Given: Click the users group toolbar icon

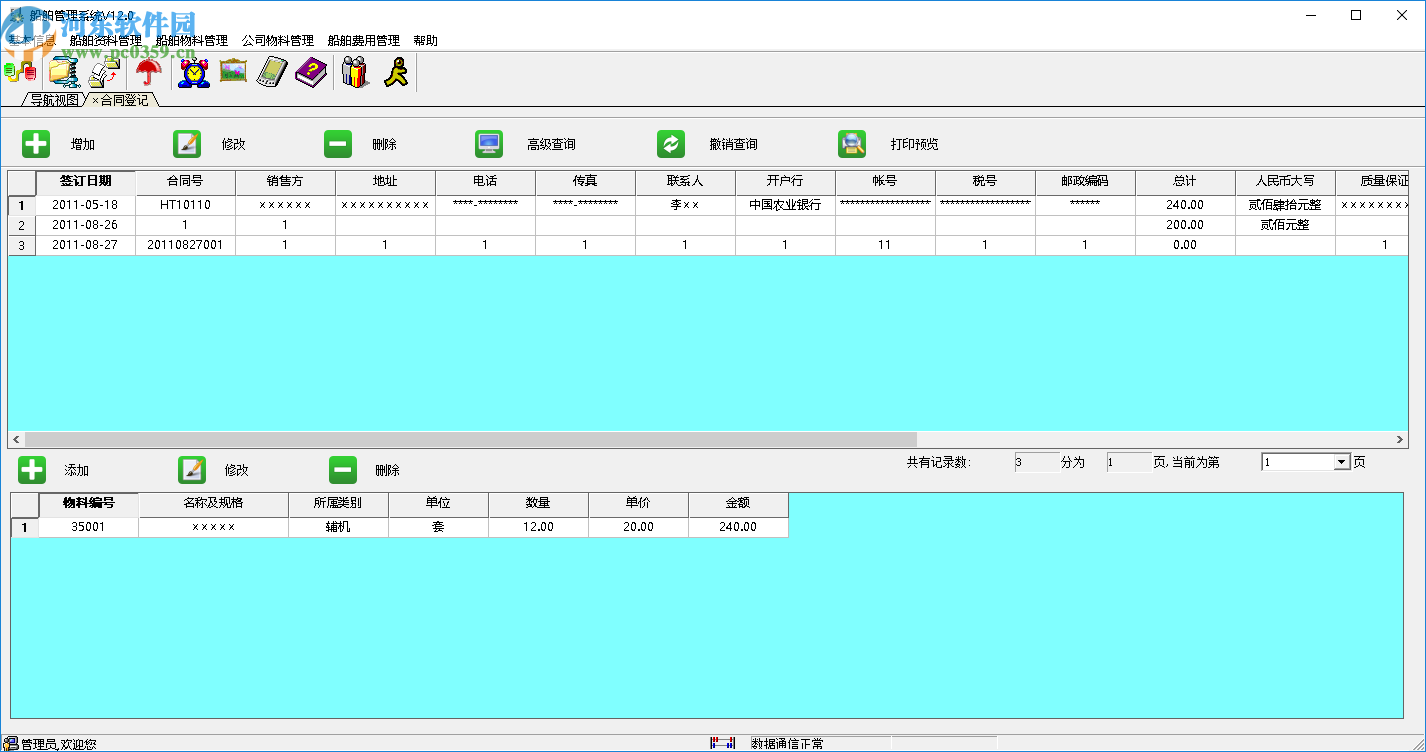Looking at the screenshot, I should coord(355,72).
